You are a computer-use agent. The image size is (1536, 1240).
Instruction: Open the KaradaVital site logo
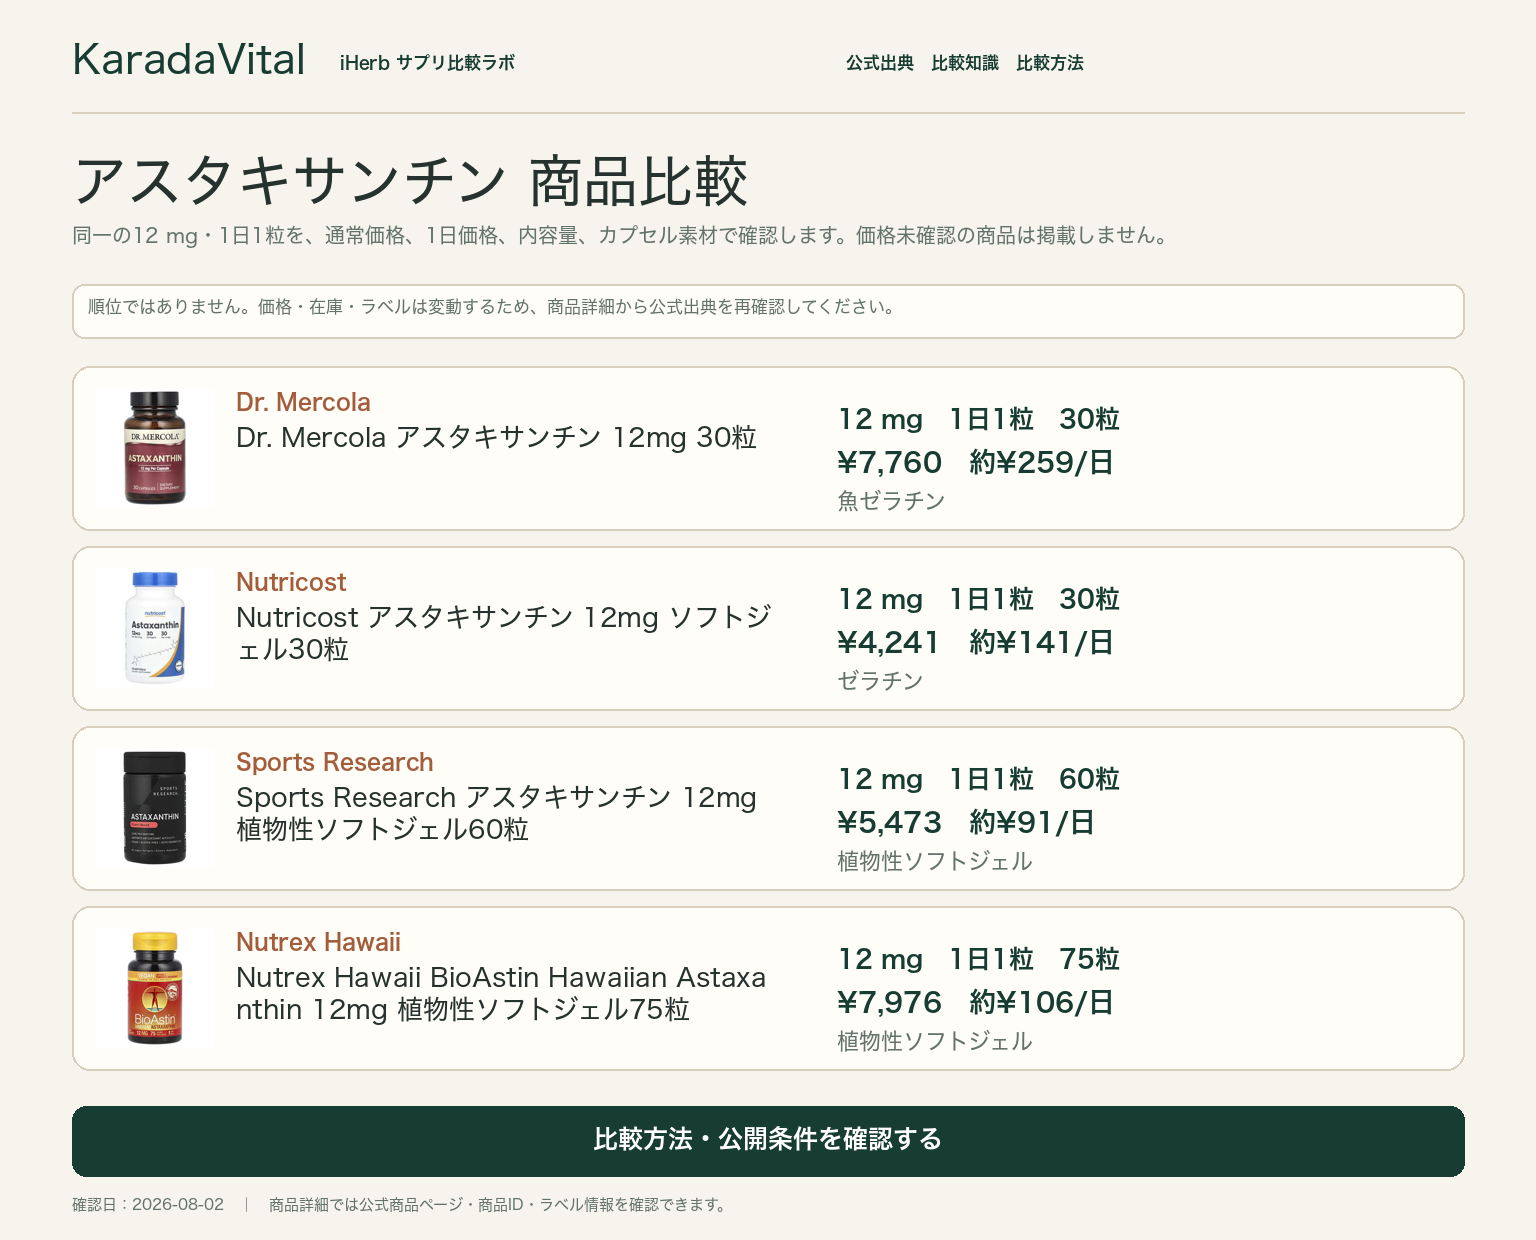click(x=189, y=60)
